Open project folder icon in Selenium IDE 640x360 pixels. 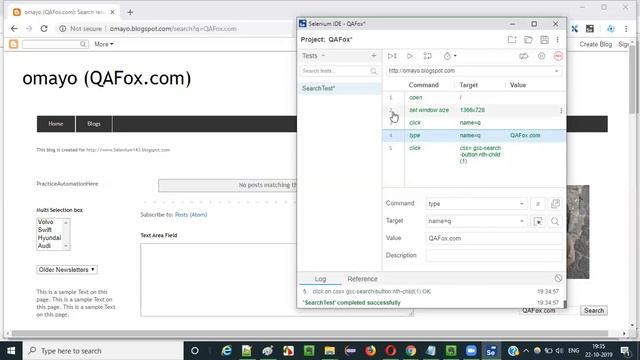[x=528, y=40]
